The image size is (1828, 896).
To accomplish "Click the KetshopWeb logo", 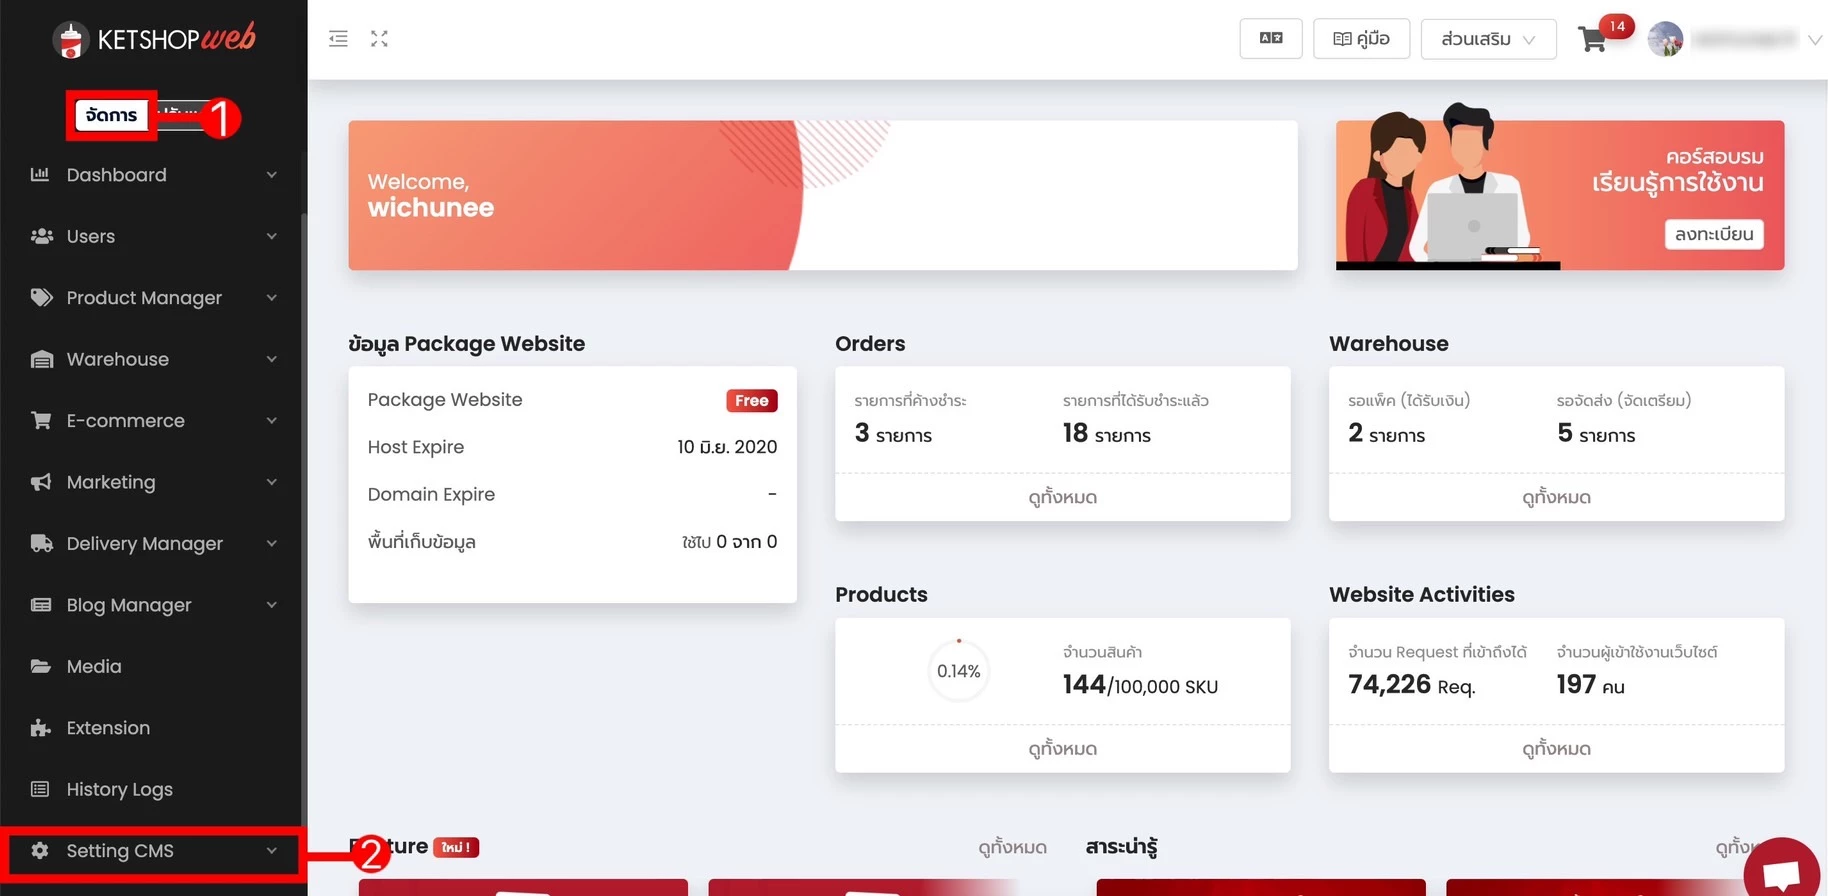I will (154, 39).
